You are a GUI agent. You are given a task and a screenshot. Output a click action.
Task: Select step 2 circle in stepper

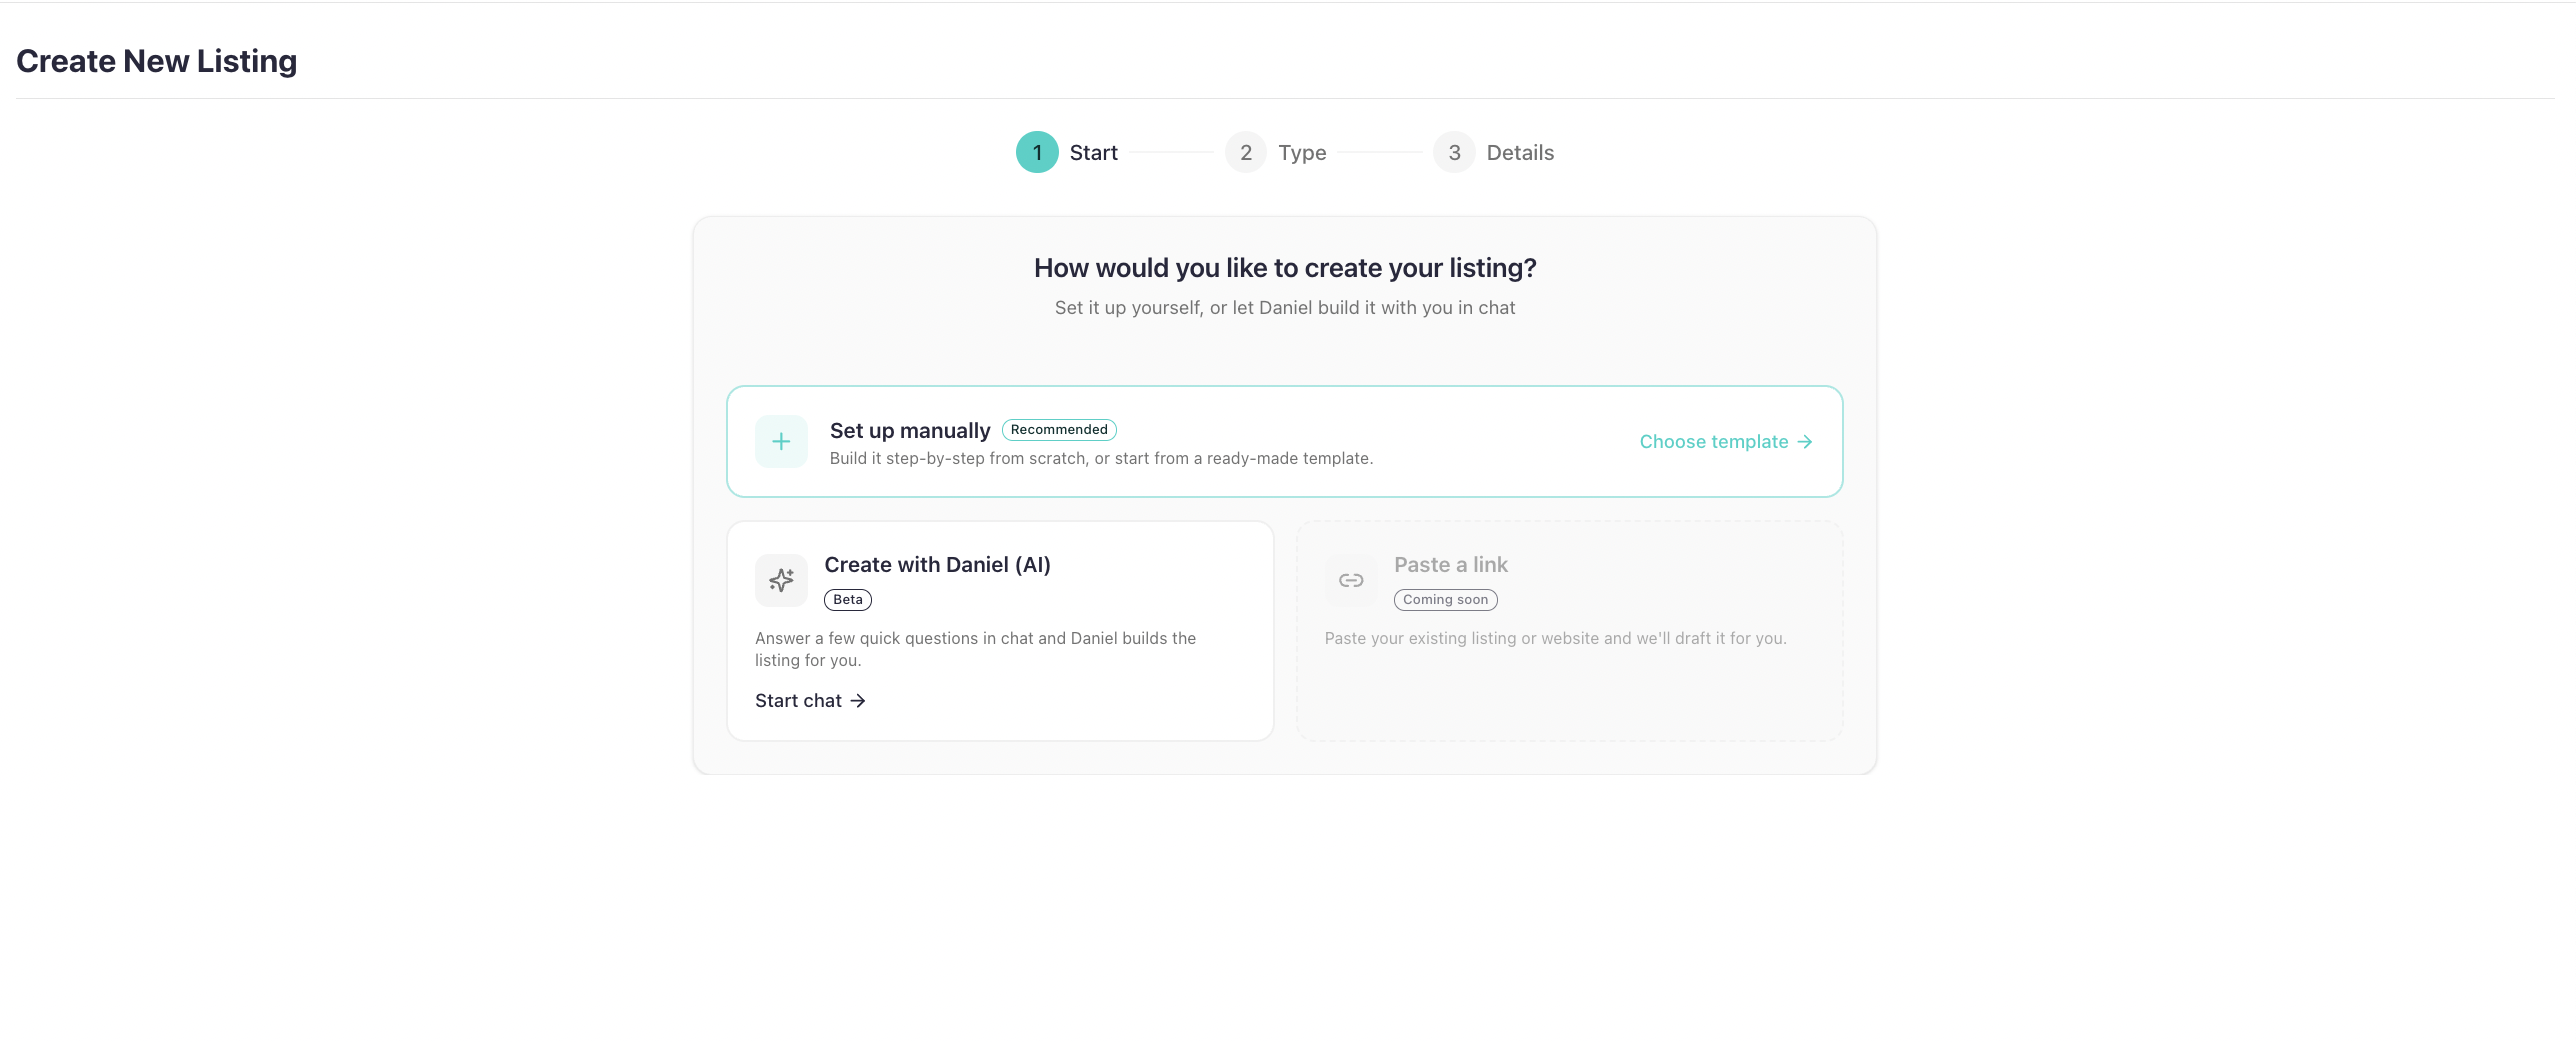[1246, 152]
